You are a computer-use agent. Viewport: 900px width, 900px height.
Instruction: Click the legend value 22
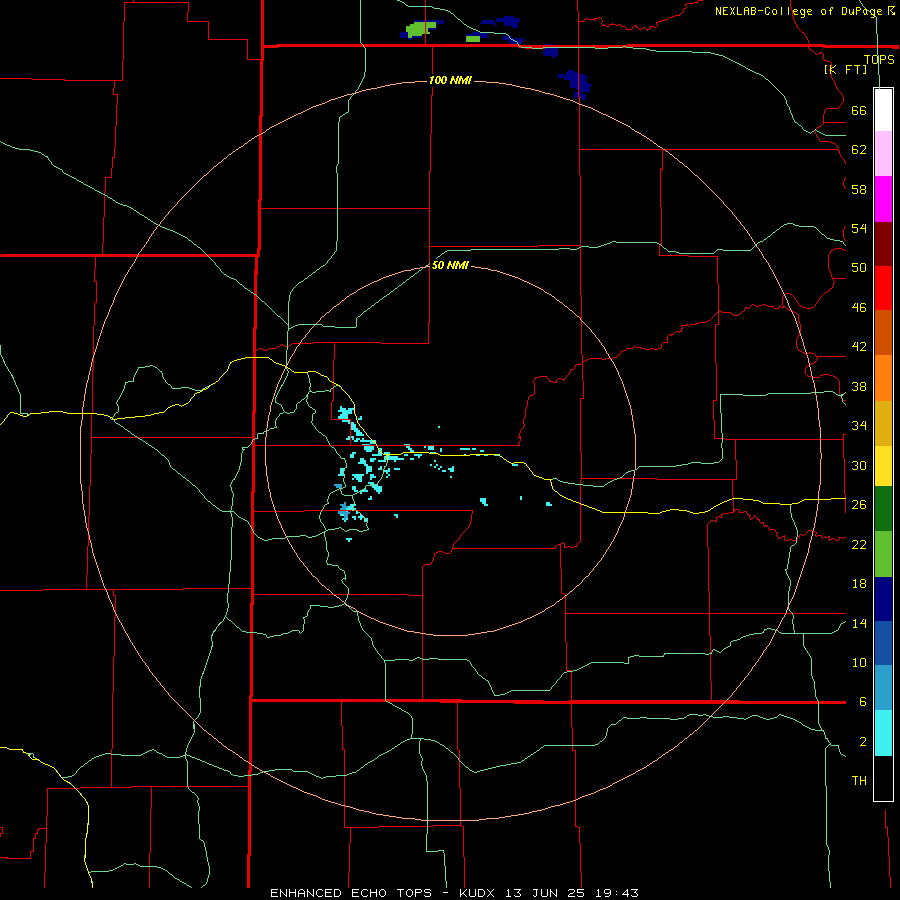[x=859, y=544]
